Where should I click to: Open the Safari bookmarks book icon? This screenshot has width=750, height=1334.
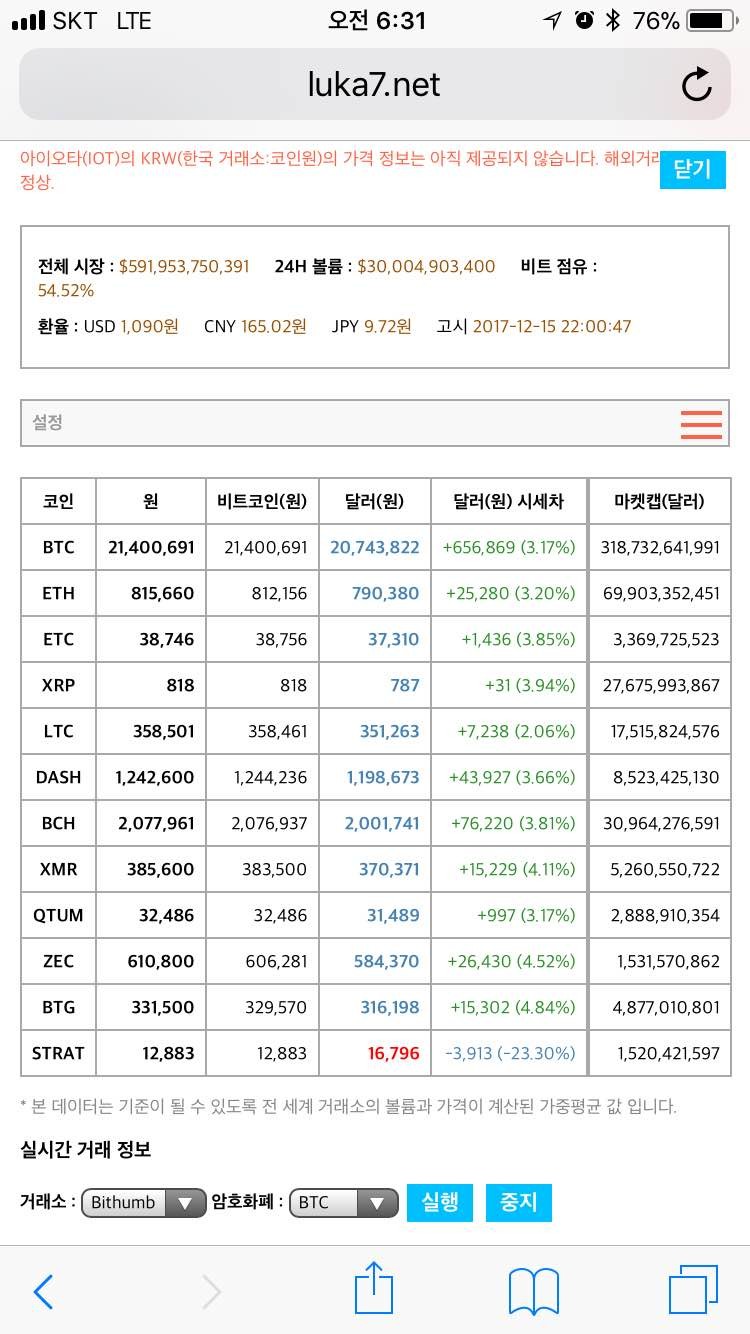[x=533, y=1291]
